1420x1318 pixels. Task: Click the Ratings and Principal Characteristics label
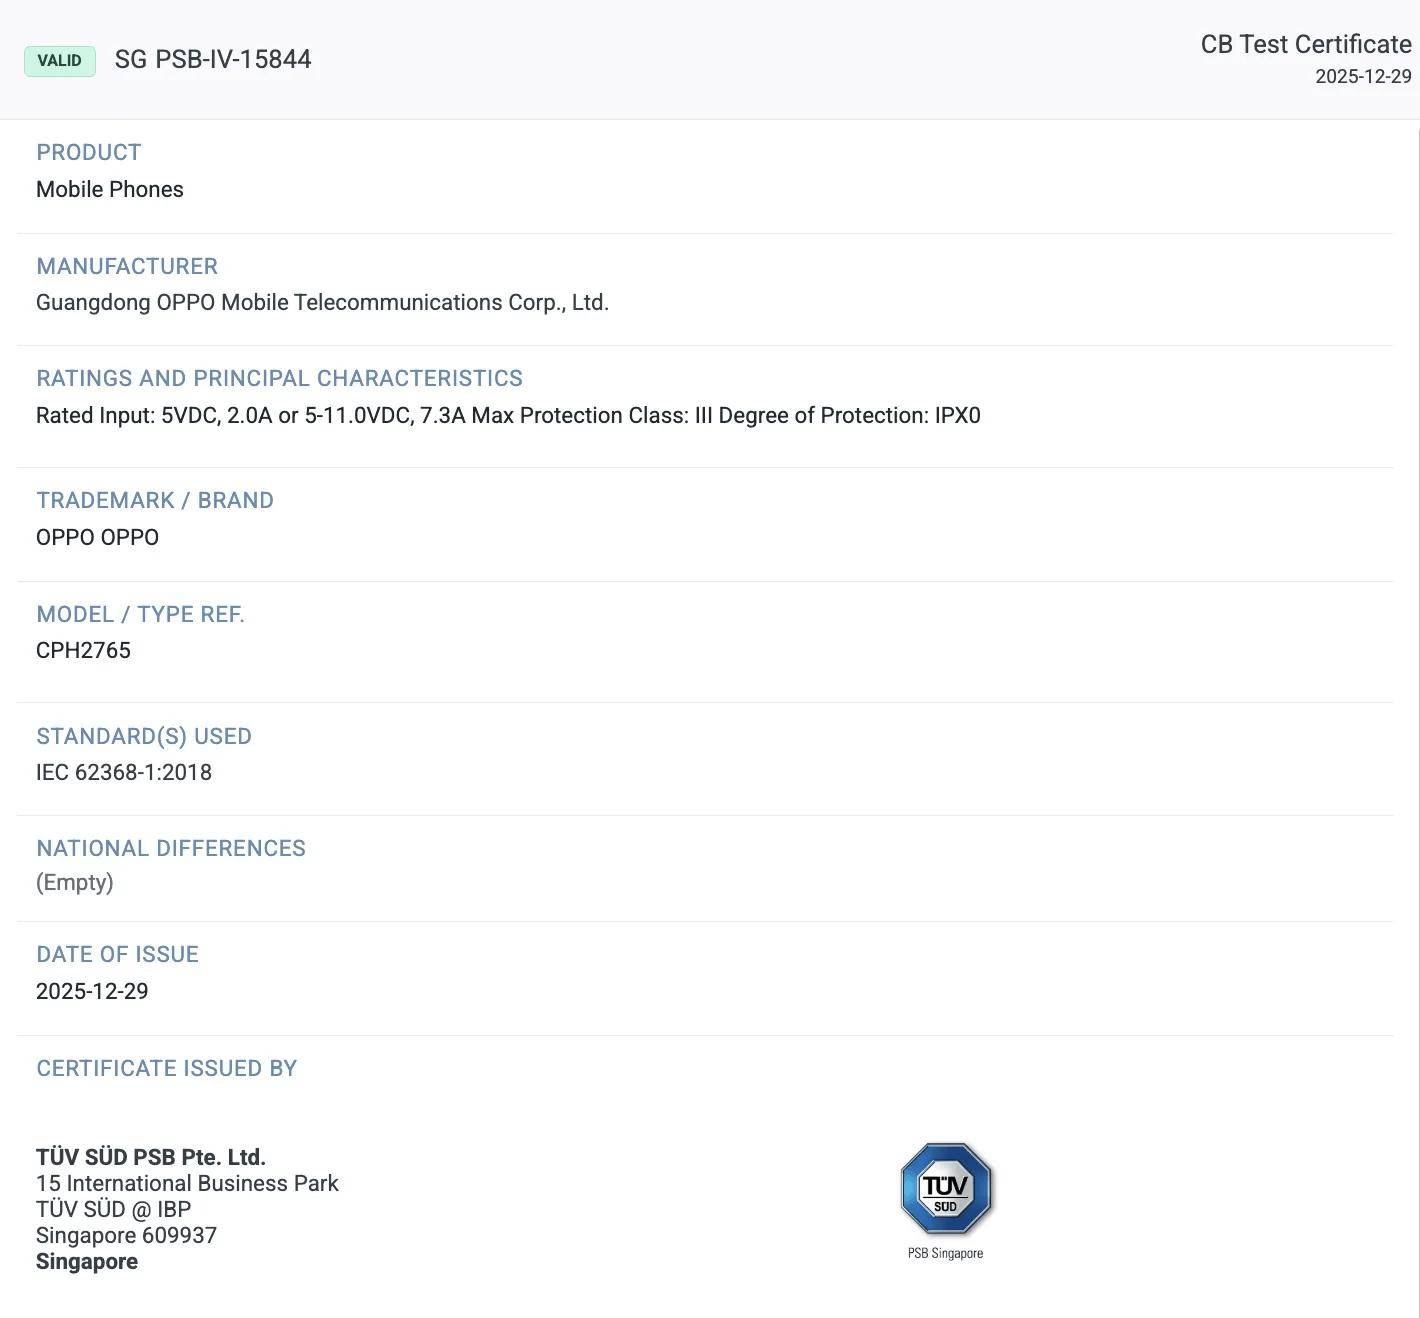(279, 379)
